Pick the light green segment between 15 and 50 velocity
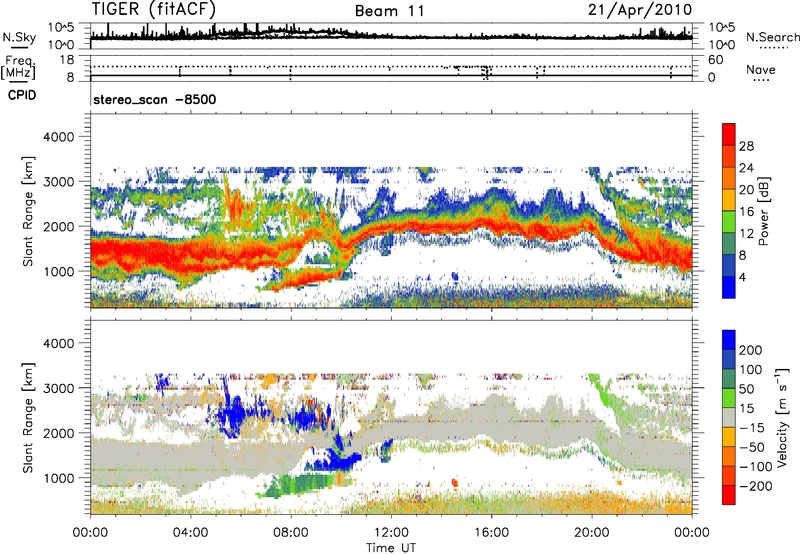The image size is (800, 554). 729,398
